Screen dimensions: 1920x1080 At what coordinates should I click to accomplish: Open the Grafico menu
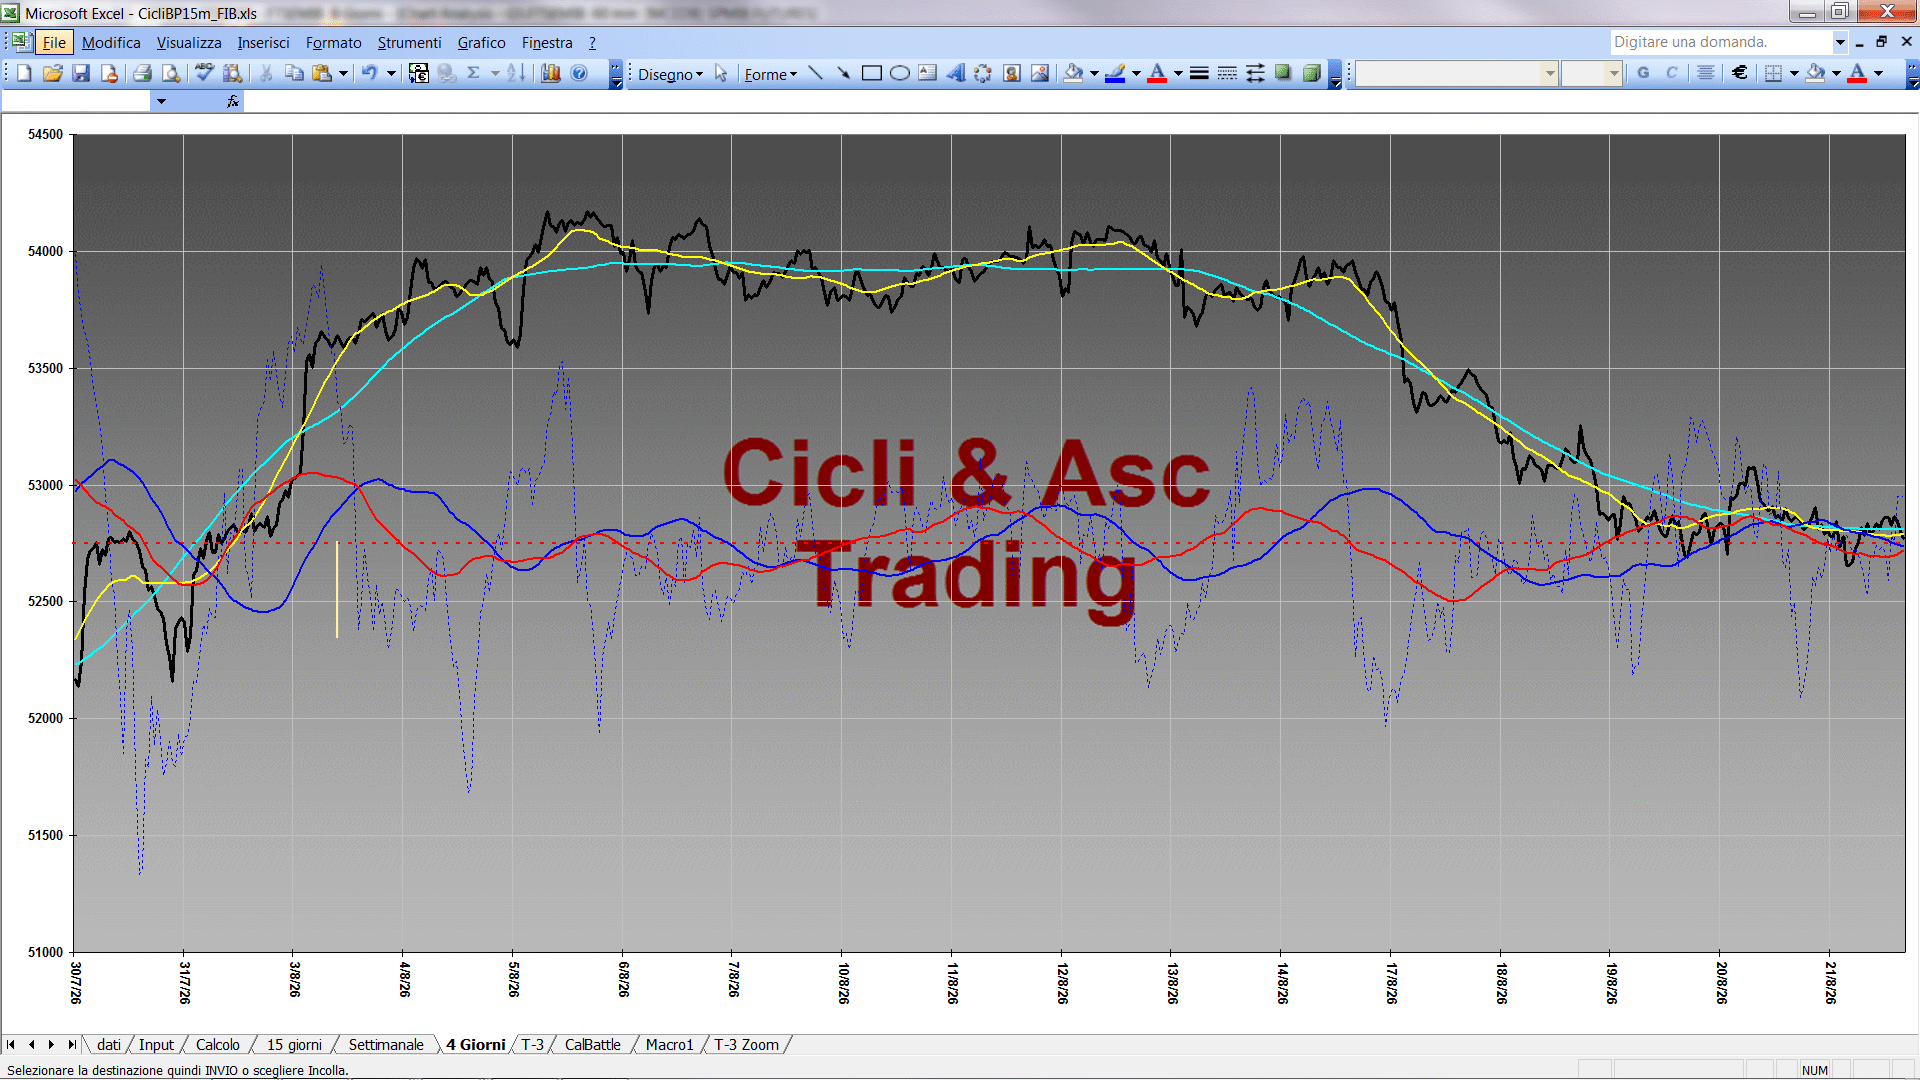(x=481, y=42)
